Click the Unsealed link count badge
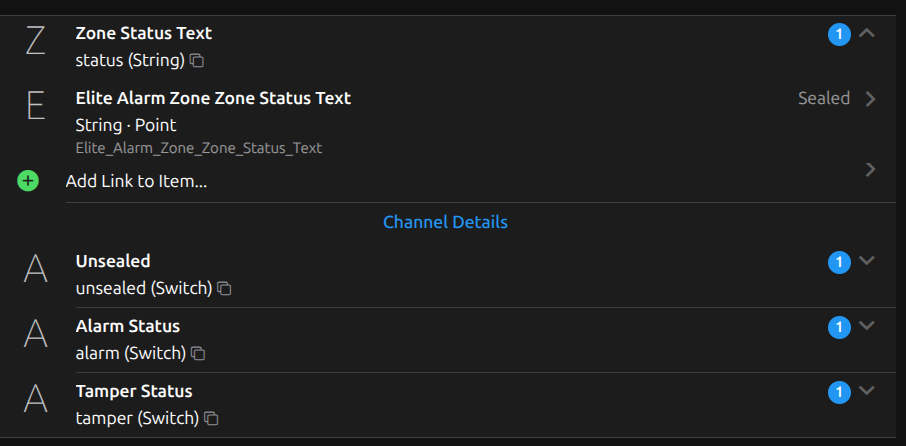Viewport: 906px width, 446px height. pyautogui.click(x=839, y=262)
